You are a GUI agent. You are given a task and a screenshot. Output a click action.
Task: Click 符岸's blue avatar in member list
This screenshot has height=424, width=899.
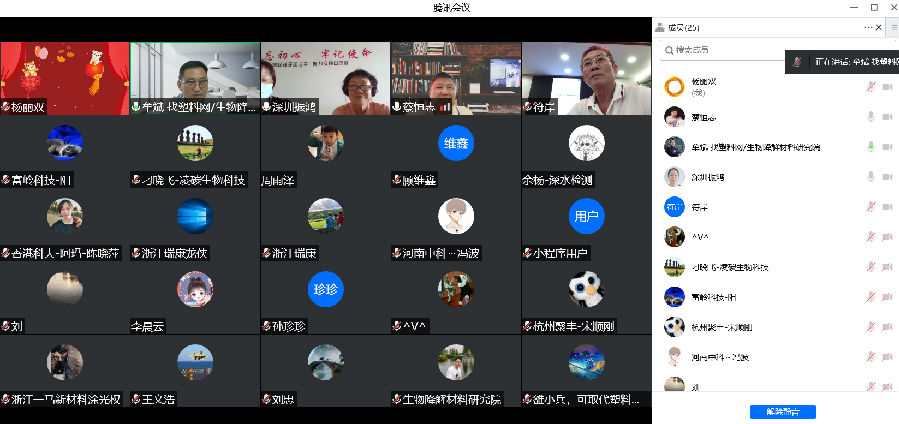point(674,206)
